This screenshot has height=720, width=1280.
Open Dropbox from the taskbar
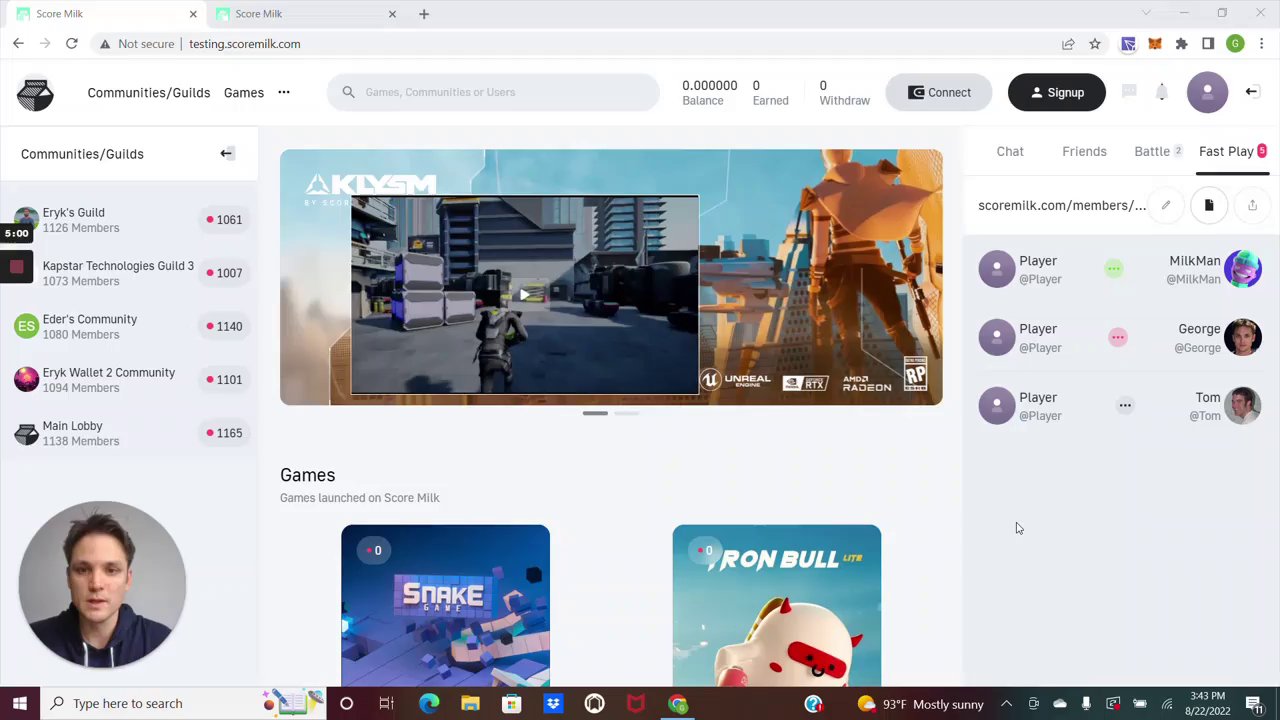(x=553, y=703)
